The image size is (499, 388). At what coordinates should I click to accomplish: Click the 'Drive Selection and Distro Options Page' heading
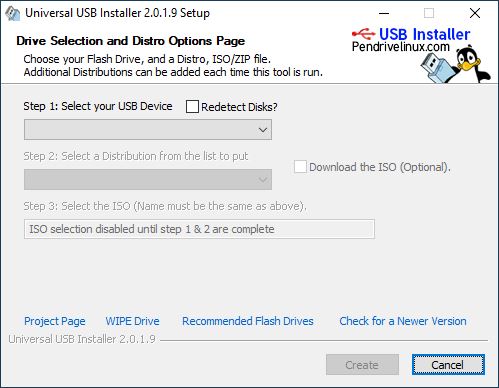tap(130, 41)
